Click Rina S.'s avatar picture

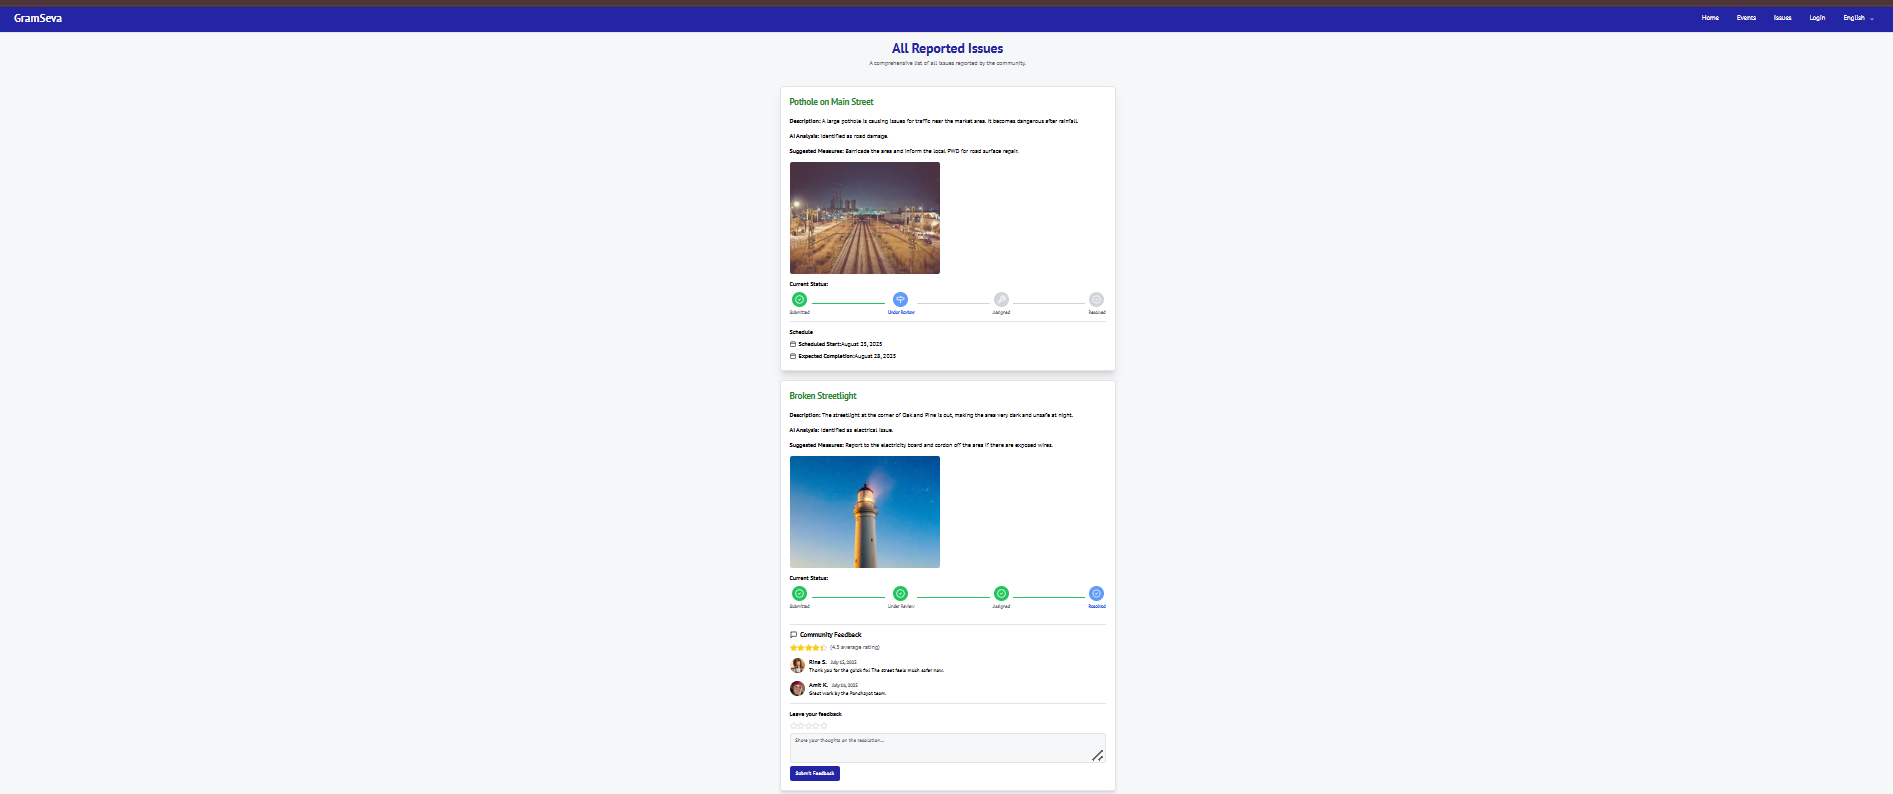tap(797, 666)
